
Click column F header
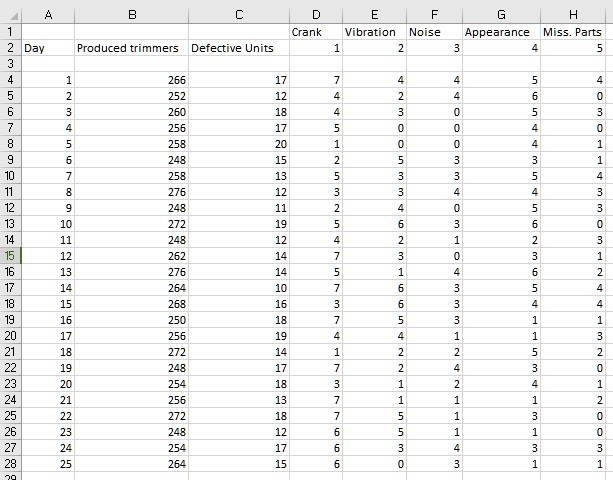pos(434,14)
